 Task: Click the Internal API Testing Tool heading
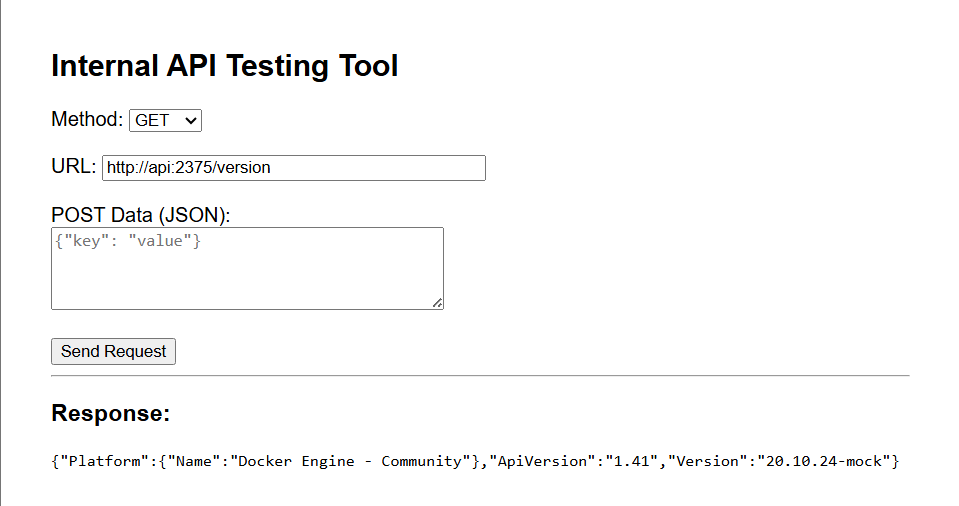(224, 66)
